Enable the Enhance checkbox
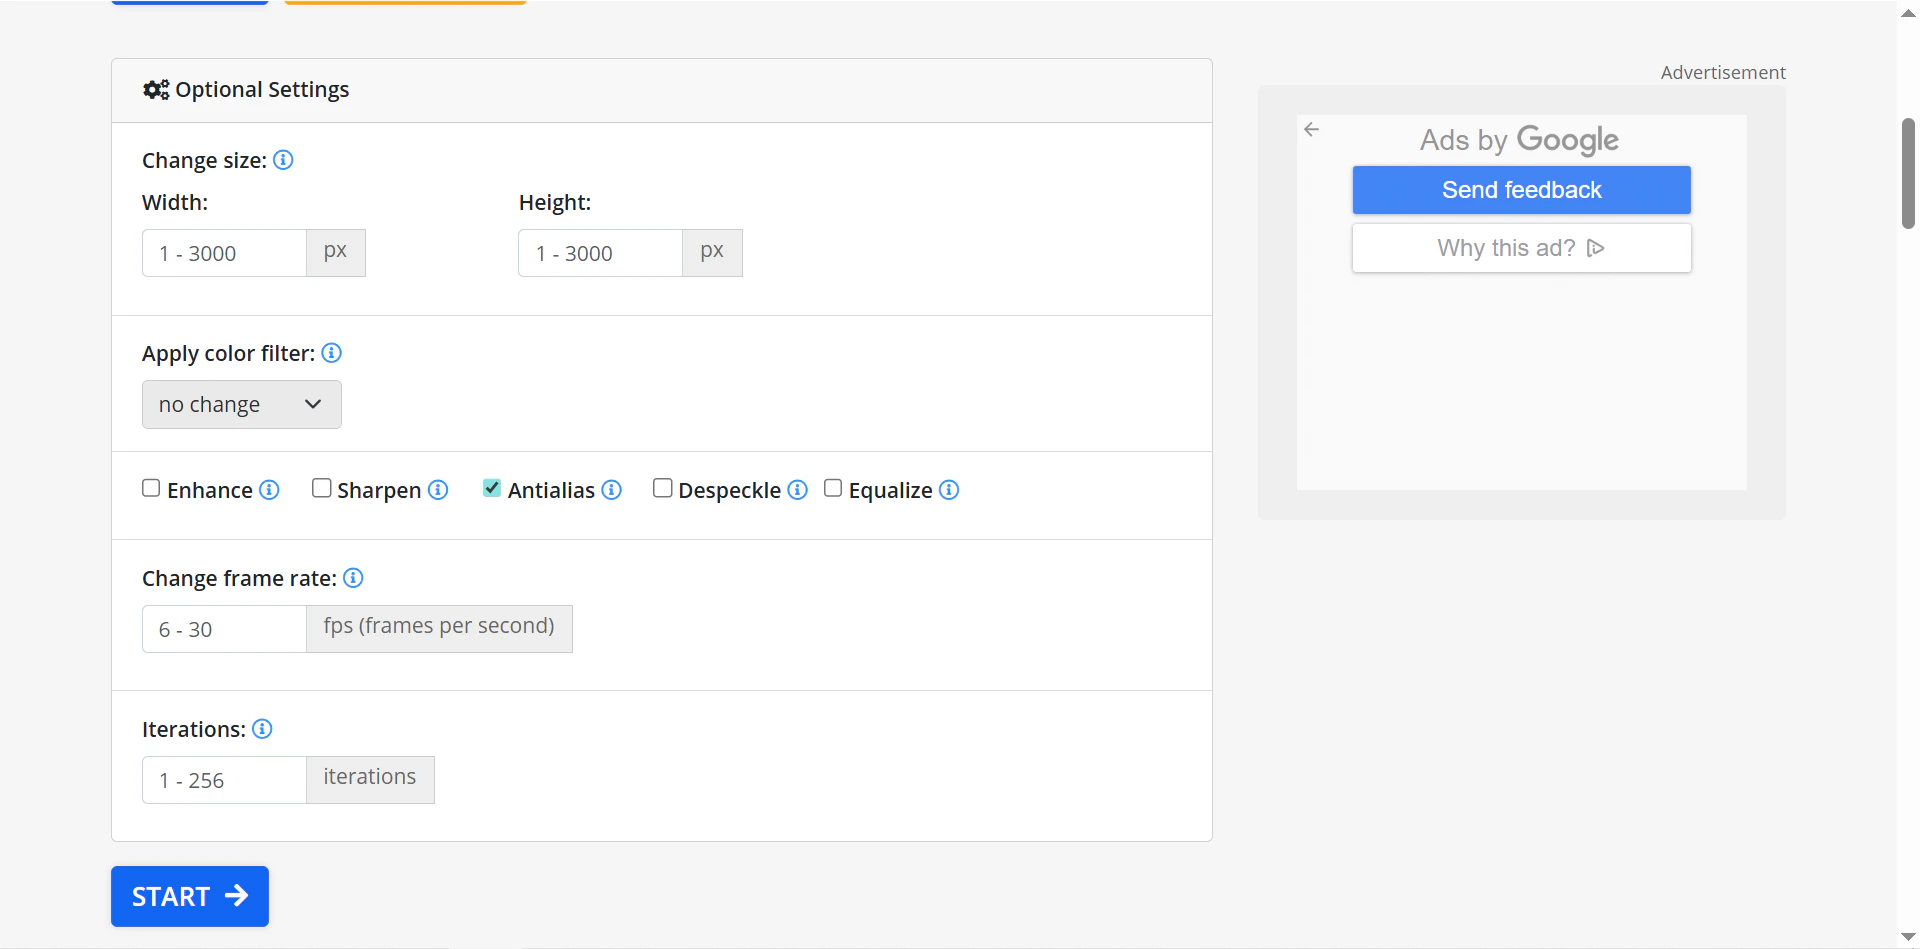 tap(151, 488)
